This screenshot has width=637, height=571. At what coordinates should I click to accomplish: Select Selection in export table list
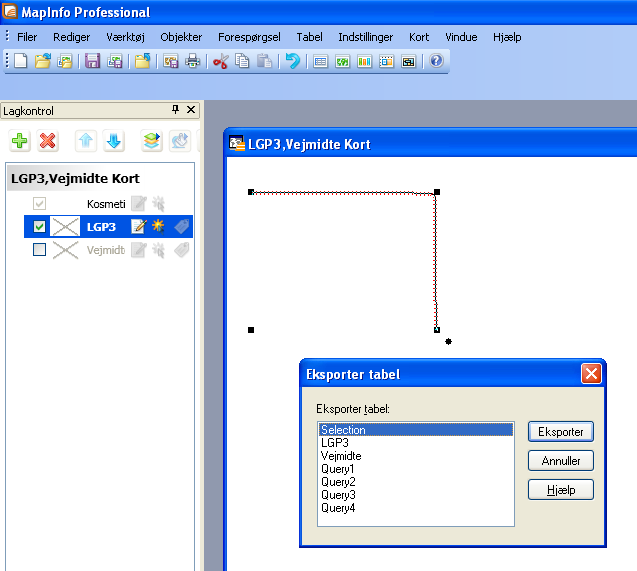416,430
